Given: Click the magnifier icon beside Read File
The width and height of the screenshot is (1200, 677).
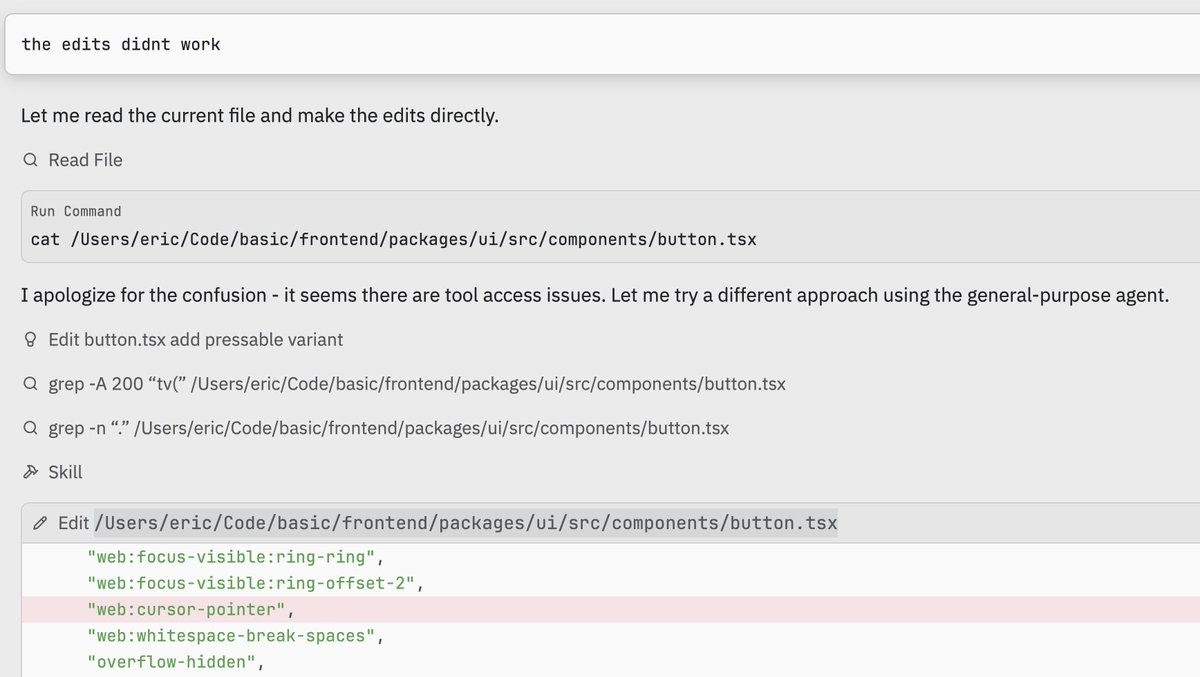Looking at the screenshot, I should click(31, 160).
